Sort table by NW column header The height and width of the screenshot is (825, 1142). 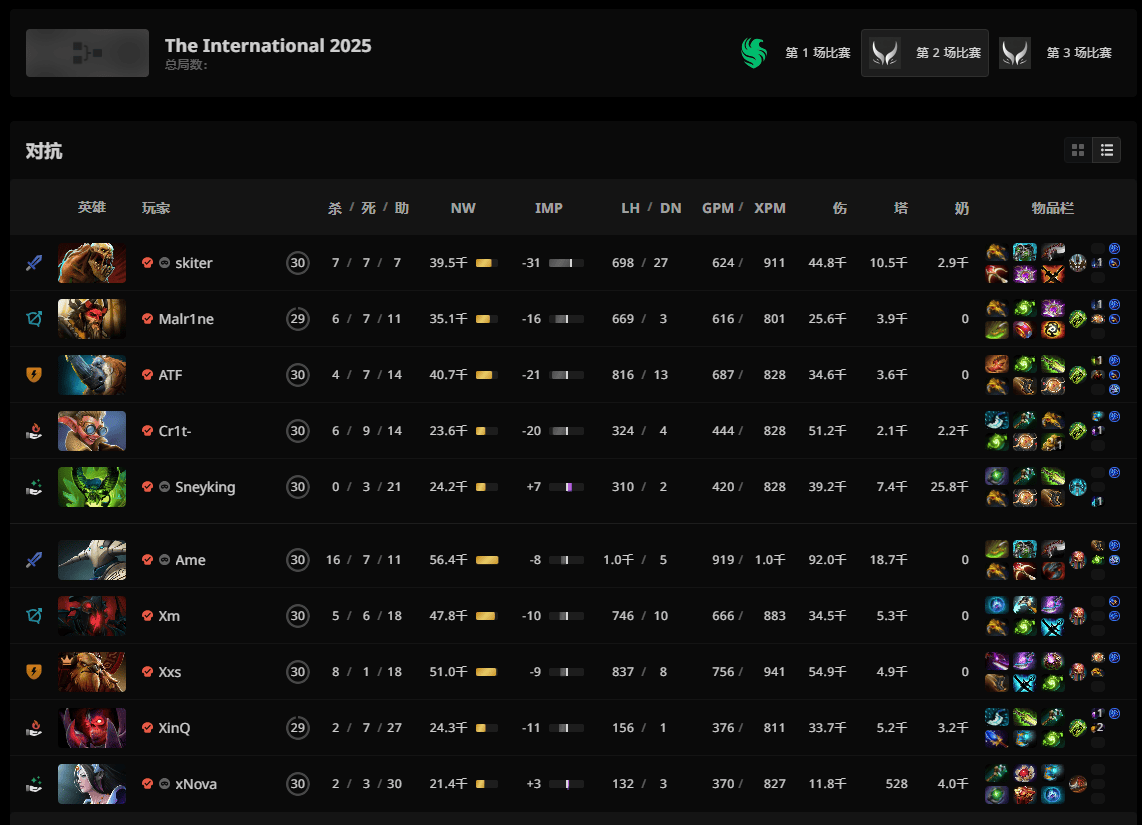pos(463,208)
